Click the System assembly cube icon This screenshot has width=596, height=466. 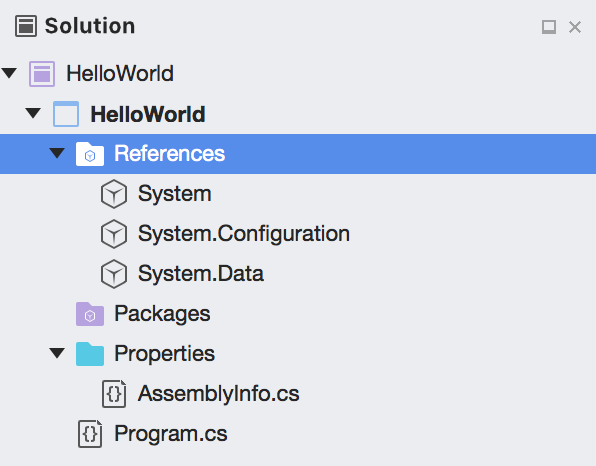[114, 194]
